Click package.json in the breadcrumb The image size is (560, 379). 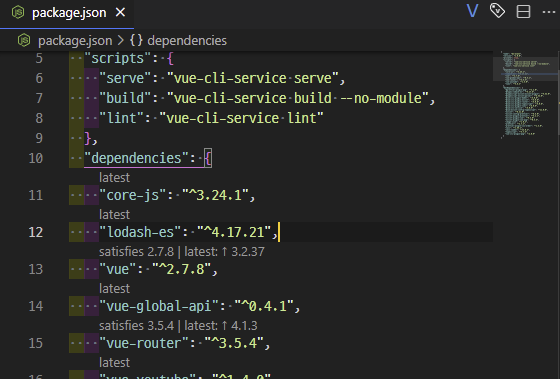pos(75,41)
